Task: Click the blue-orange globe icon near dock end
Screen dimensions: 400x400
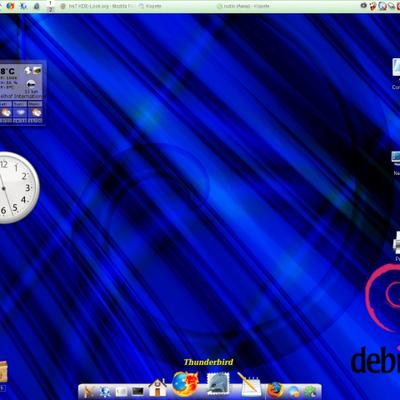Action: (x=294, y=391)
